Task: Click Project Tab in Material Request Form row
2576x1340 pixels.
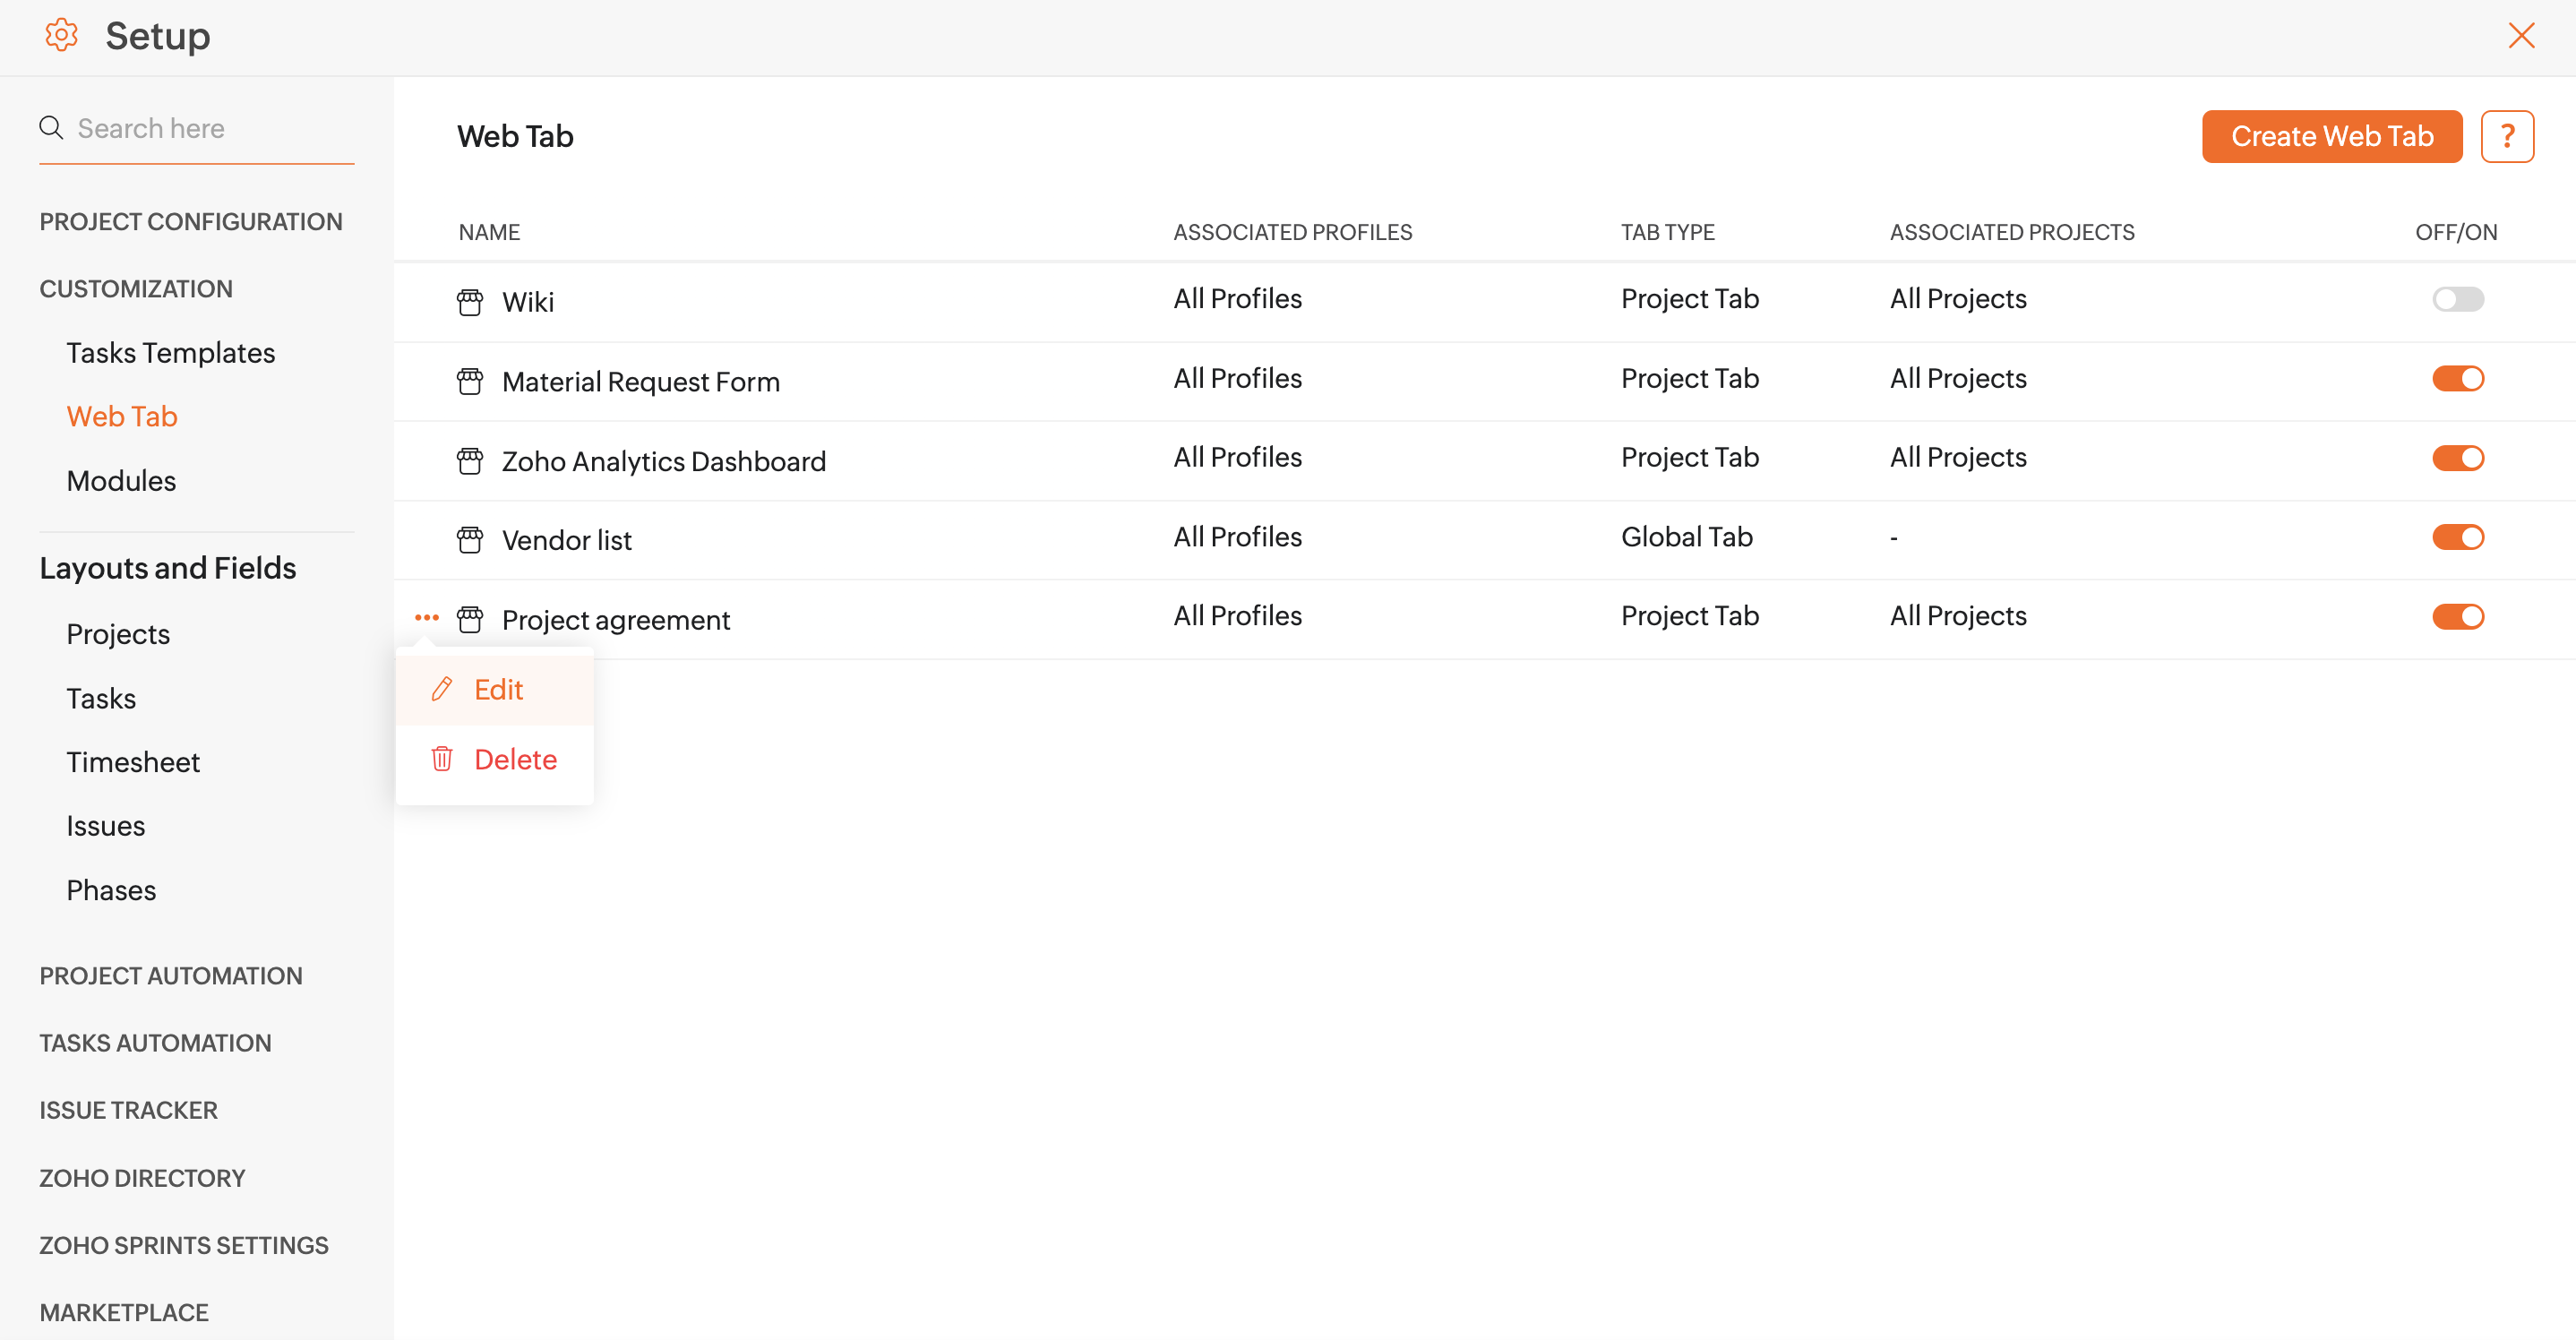Action: (1690, 378)
